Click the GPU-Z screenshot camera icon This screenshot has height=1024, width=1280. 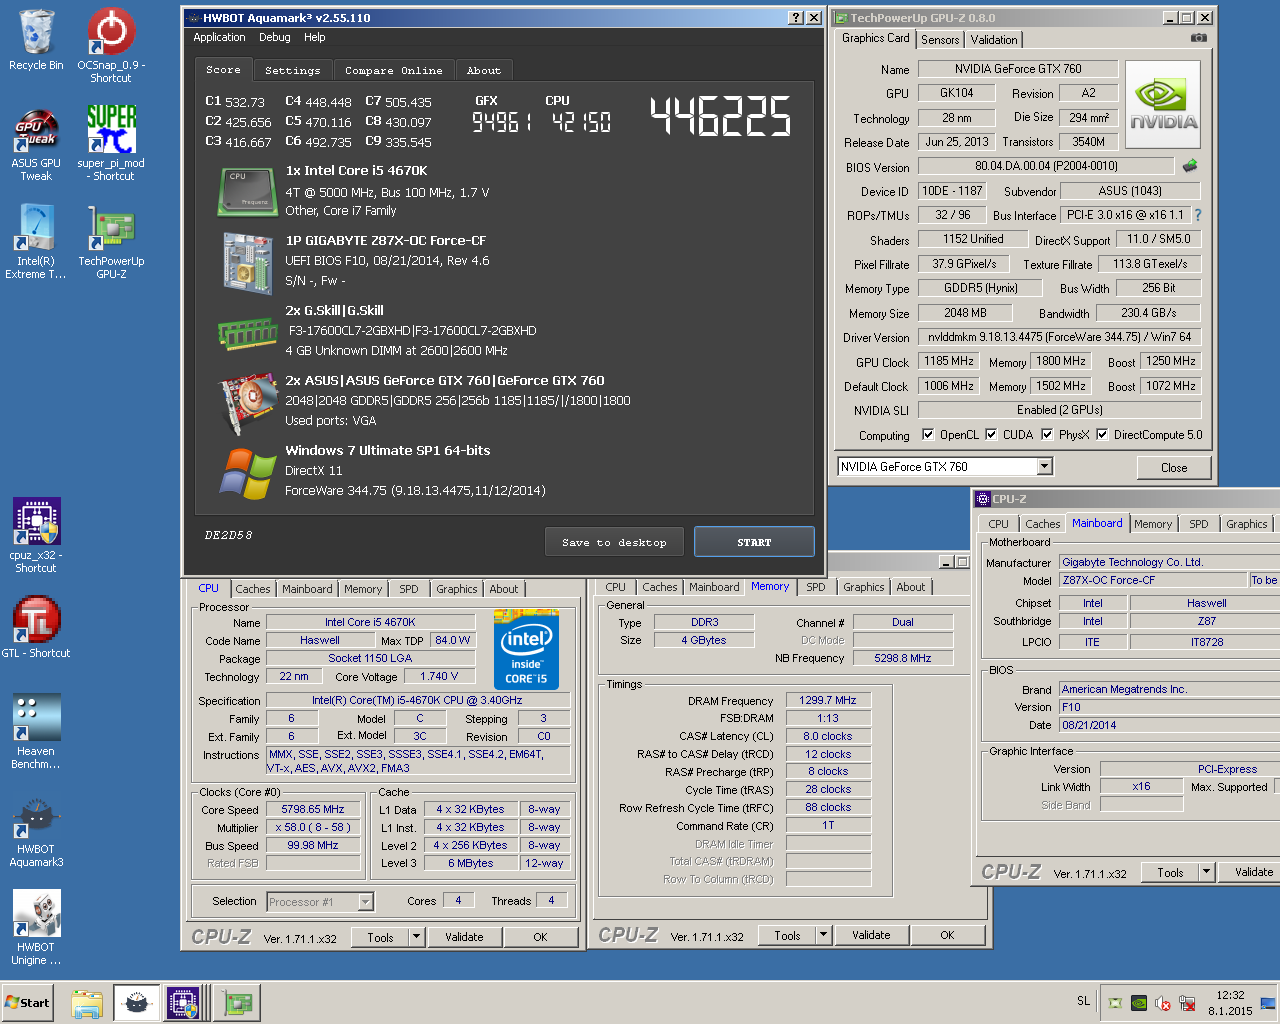click(x=1199, y=38)
